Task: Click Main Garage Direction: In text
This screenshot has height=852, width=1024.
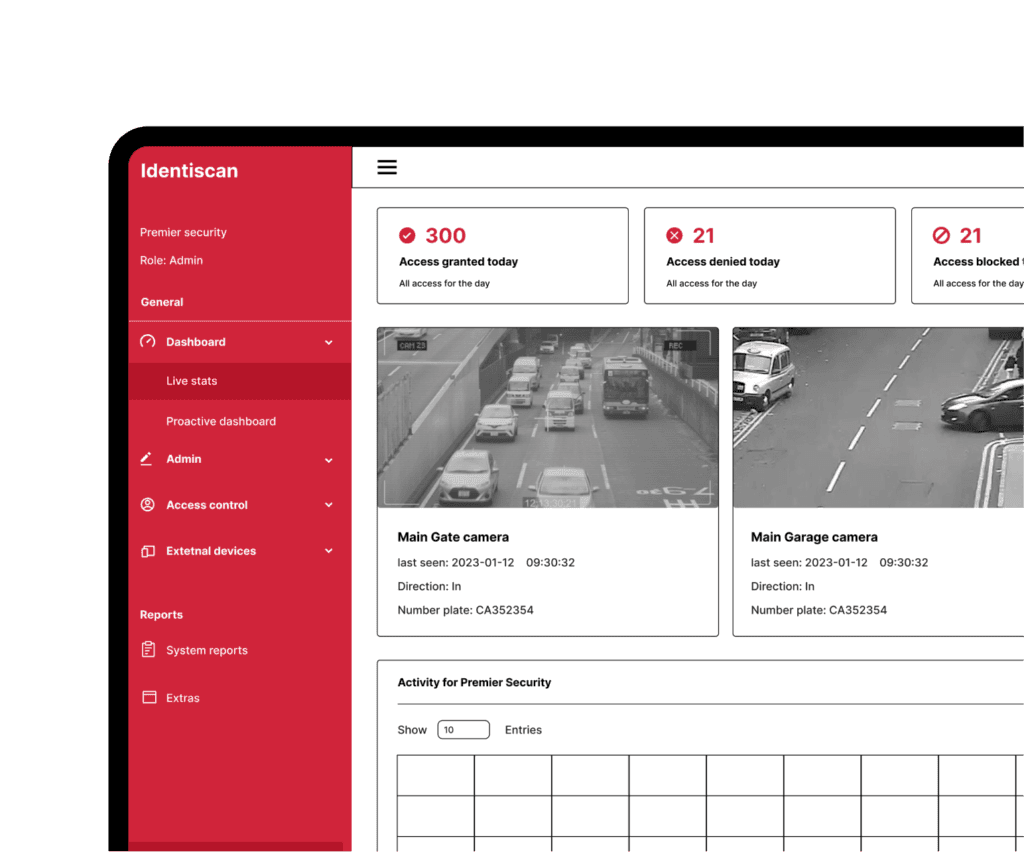Action: tap(782, 586)
